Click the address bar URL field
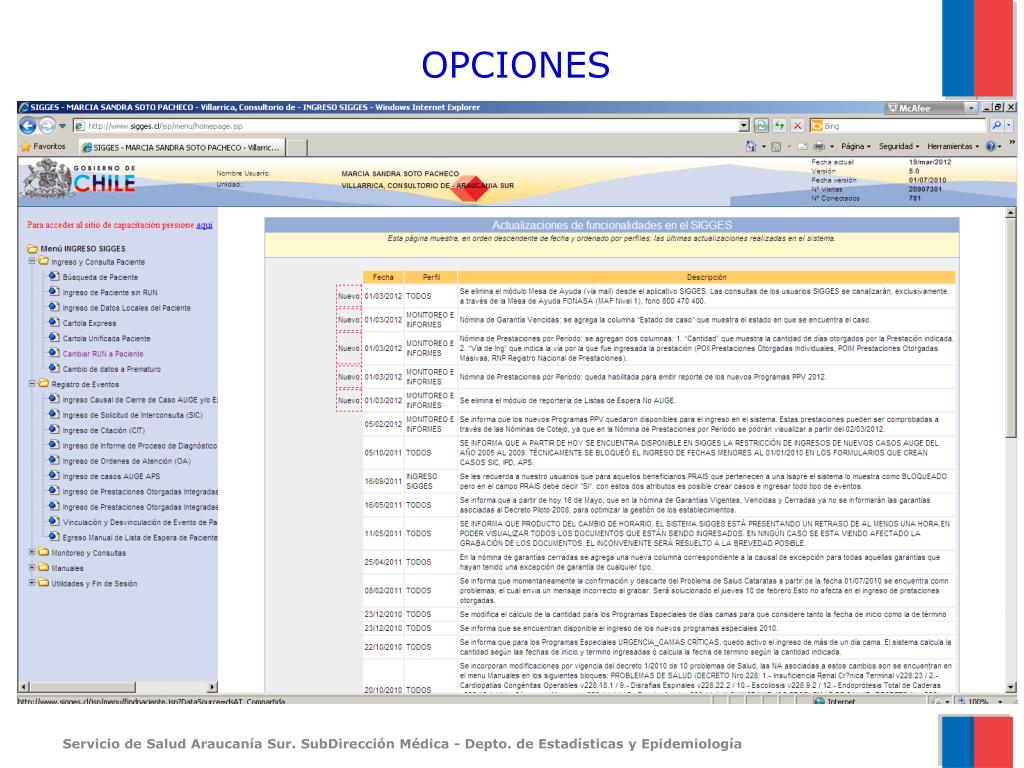The image size is (1024, 768). click(405, 126)
